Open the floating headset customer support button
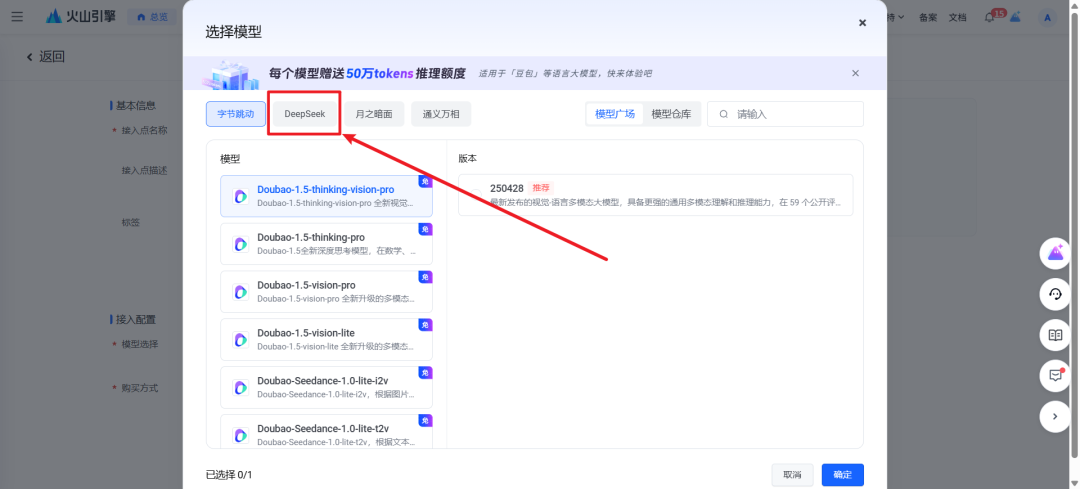The height and width of the screenshot is (489, 1080). 1055,294
